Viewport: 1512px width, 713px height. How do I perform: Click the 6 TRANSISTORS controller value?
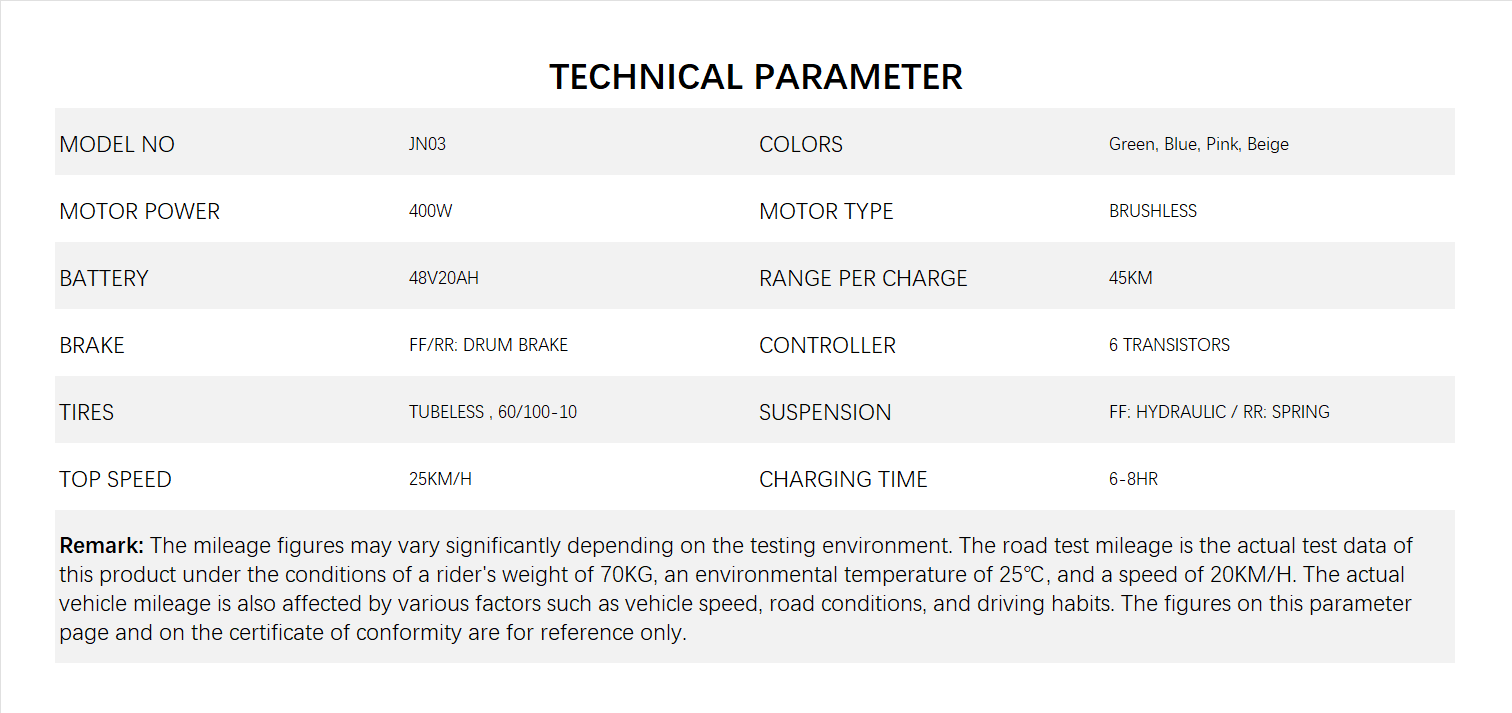click(1169, 345)
